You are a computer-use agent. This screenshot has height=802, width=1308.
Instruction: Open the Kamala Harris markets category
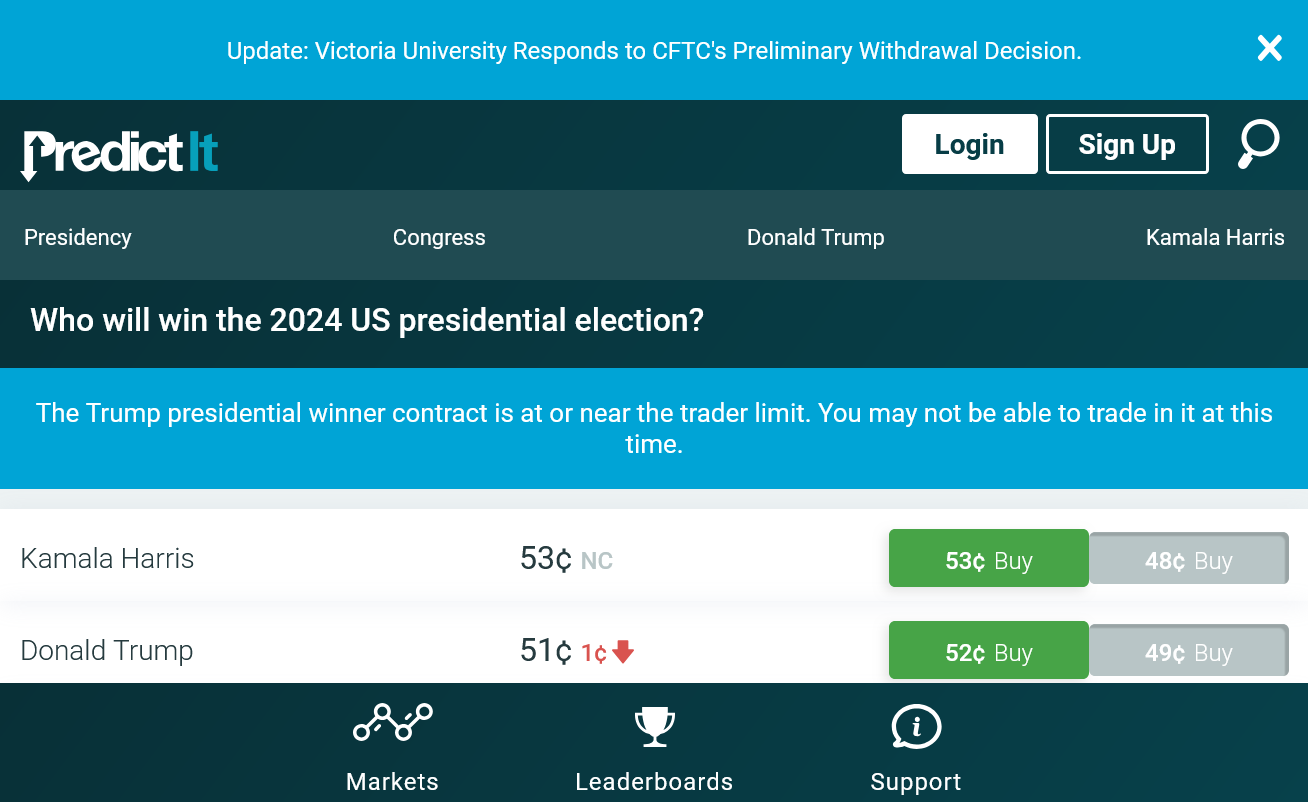pyautogui.click(x=1215, y=237)
